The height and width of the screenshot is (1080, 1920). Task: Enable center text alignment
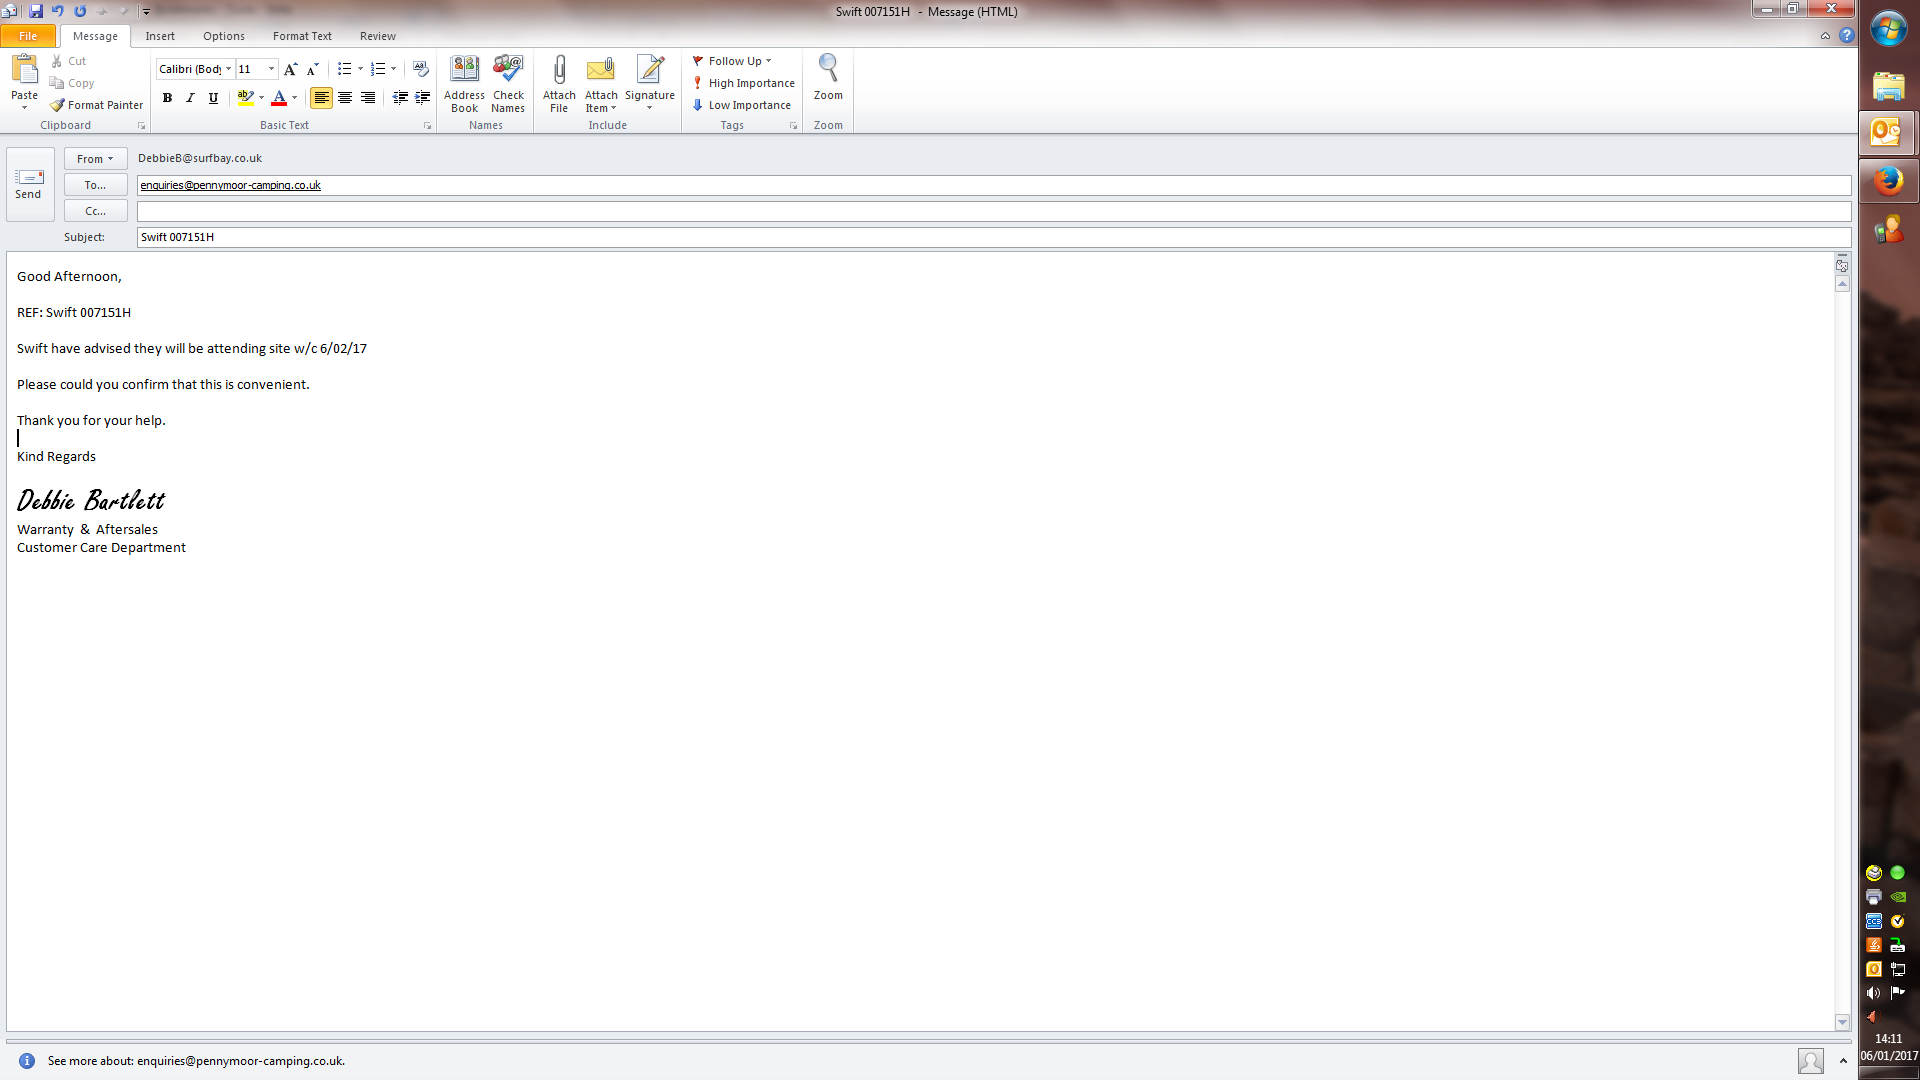pos(345,98)
